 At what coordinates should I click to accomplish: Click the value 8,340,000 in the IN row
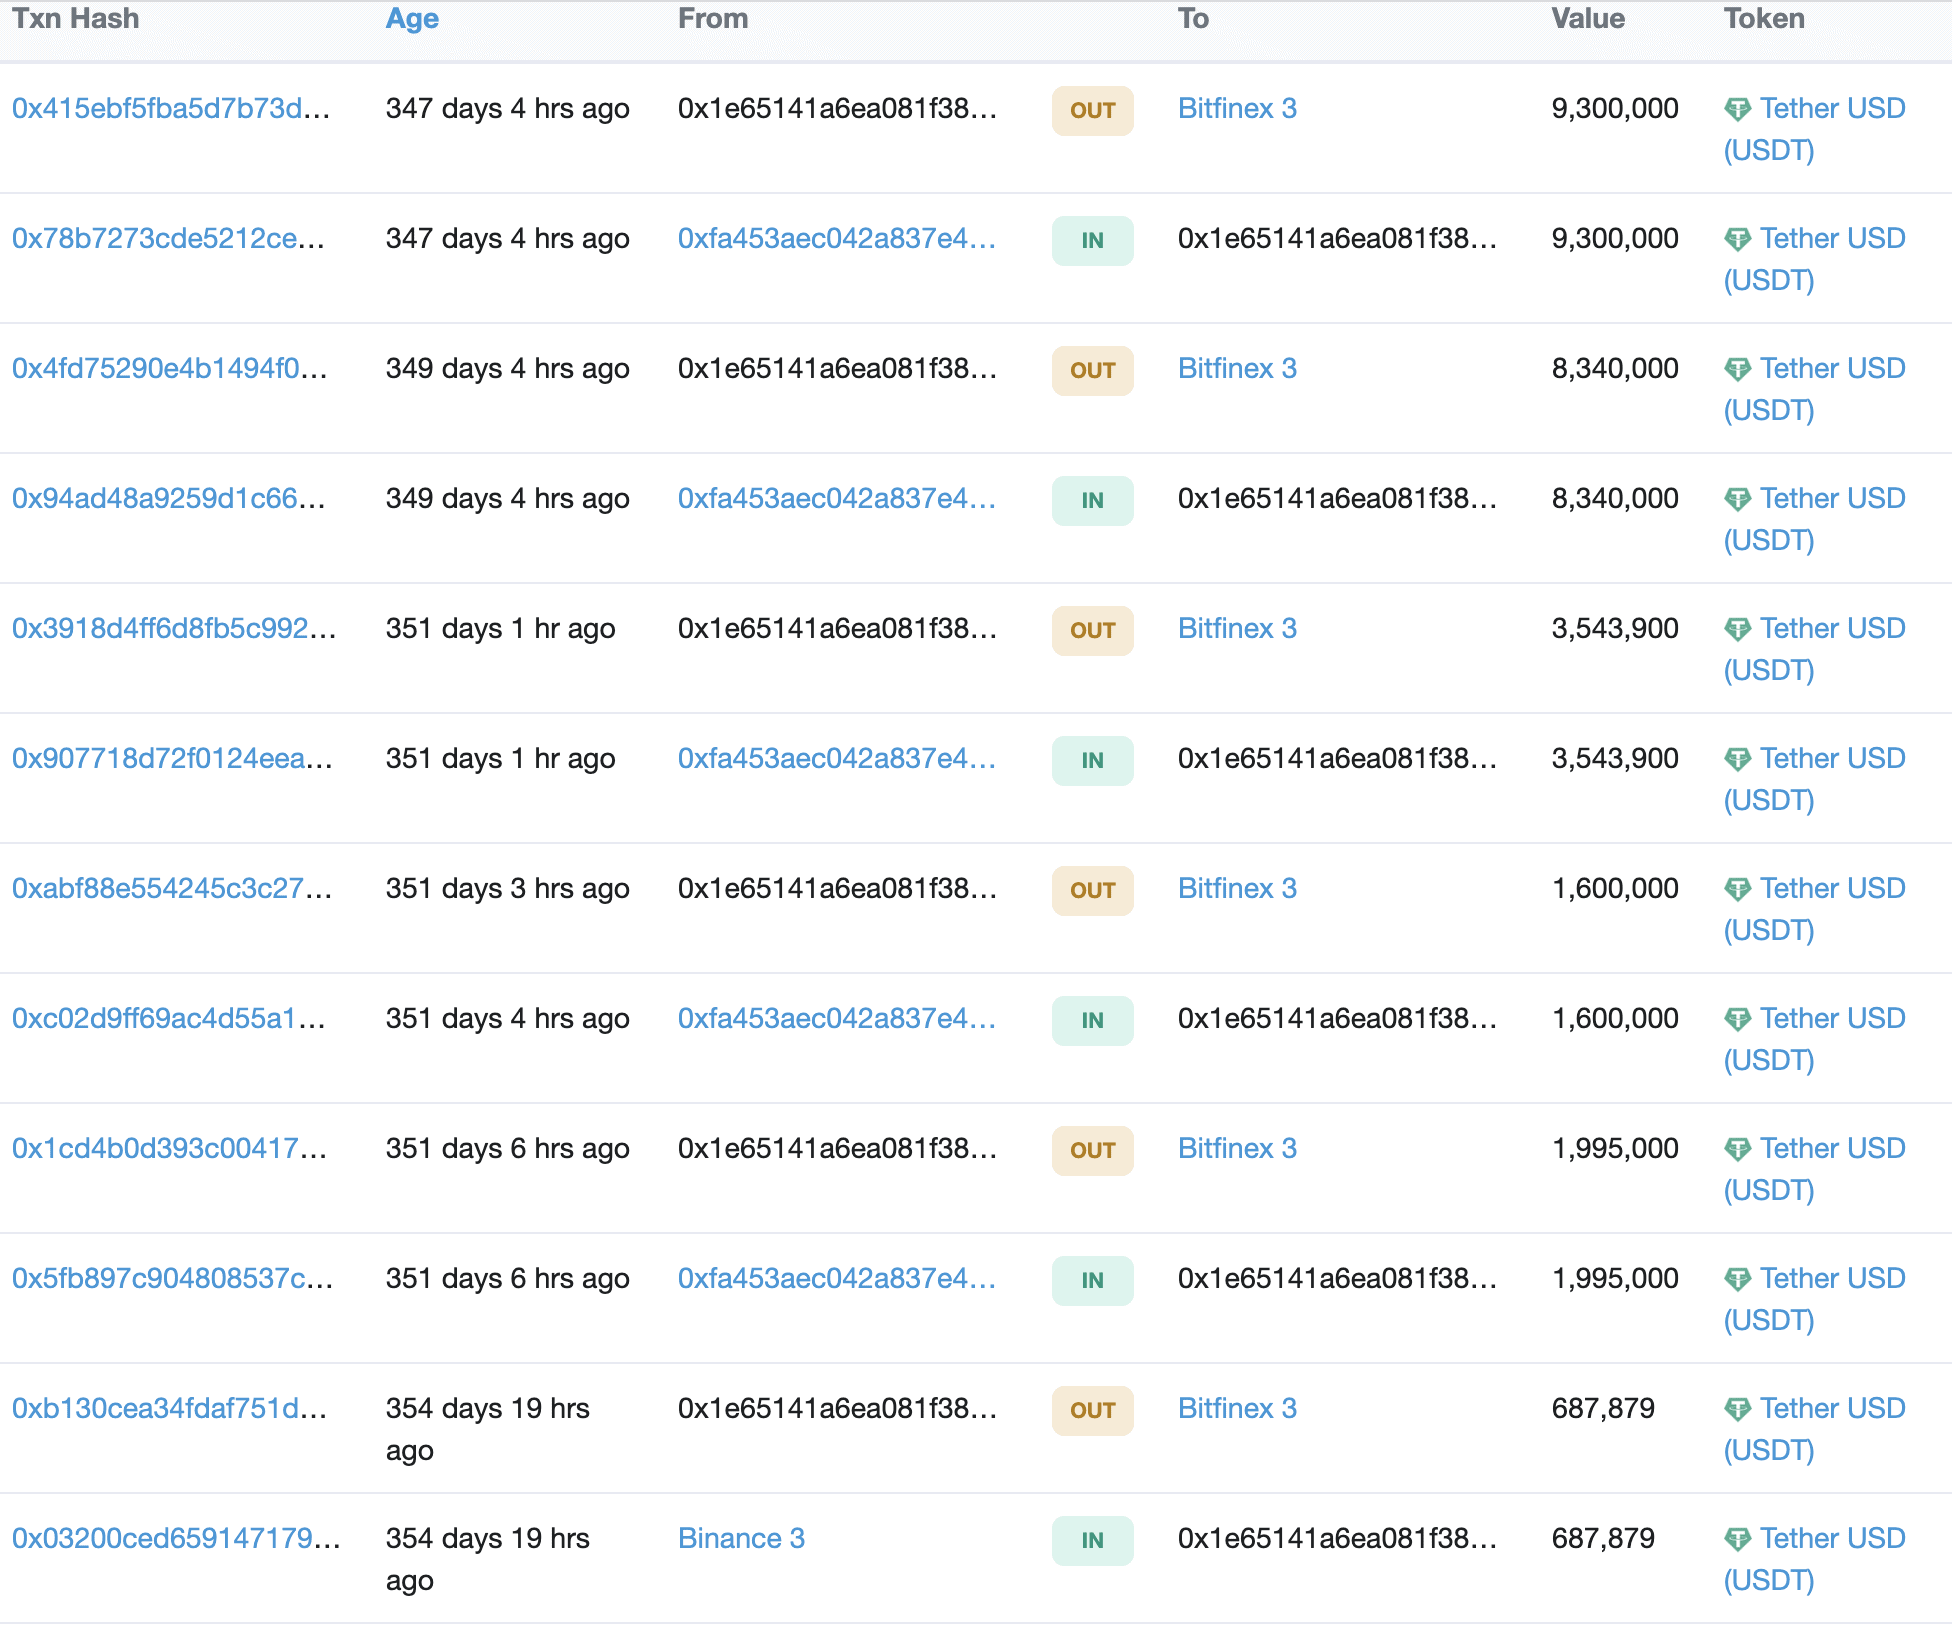[1615, 498]
